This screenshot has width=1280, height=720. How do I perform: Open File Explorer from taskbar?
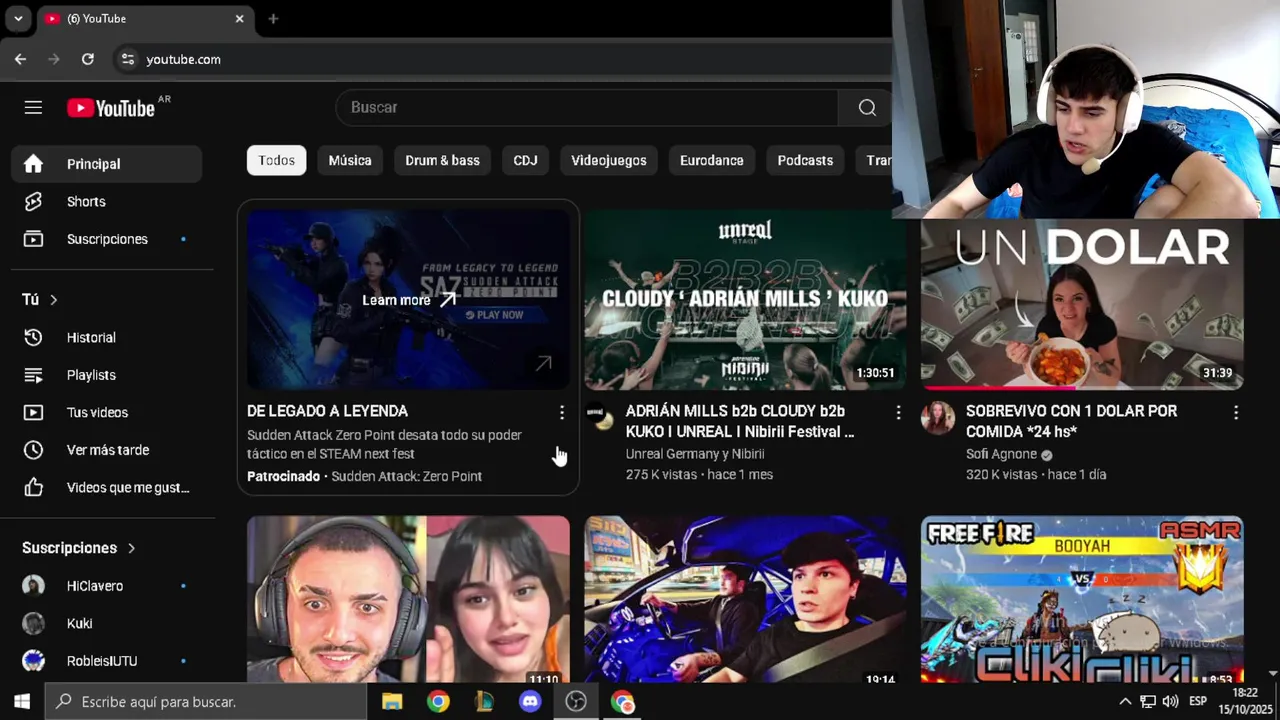click(392, 702)
